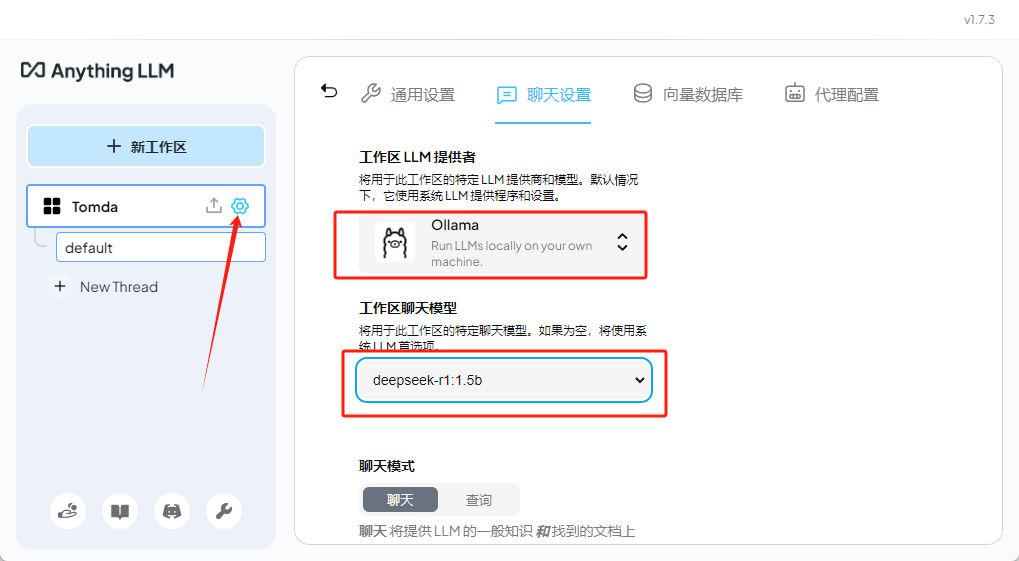Switch to the 通用设置 tab
This screenshot has width=1019, height=561.
point(408,95)
